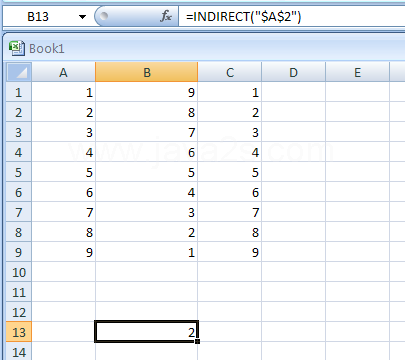This screenshot has height=360, width=405.
Task: Select row 1 header
Action: click(19, 92)
